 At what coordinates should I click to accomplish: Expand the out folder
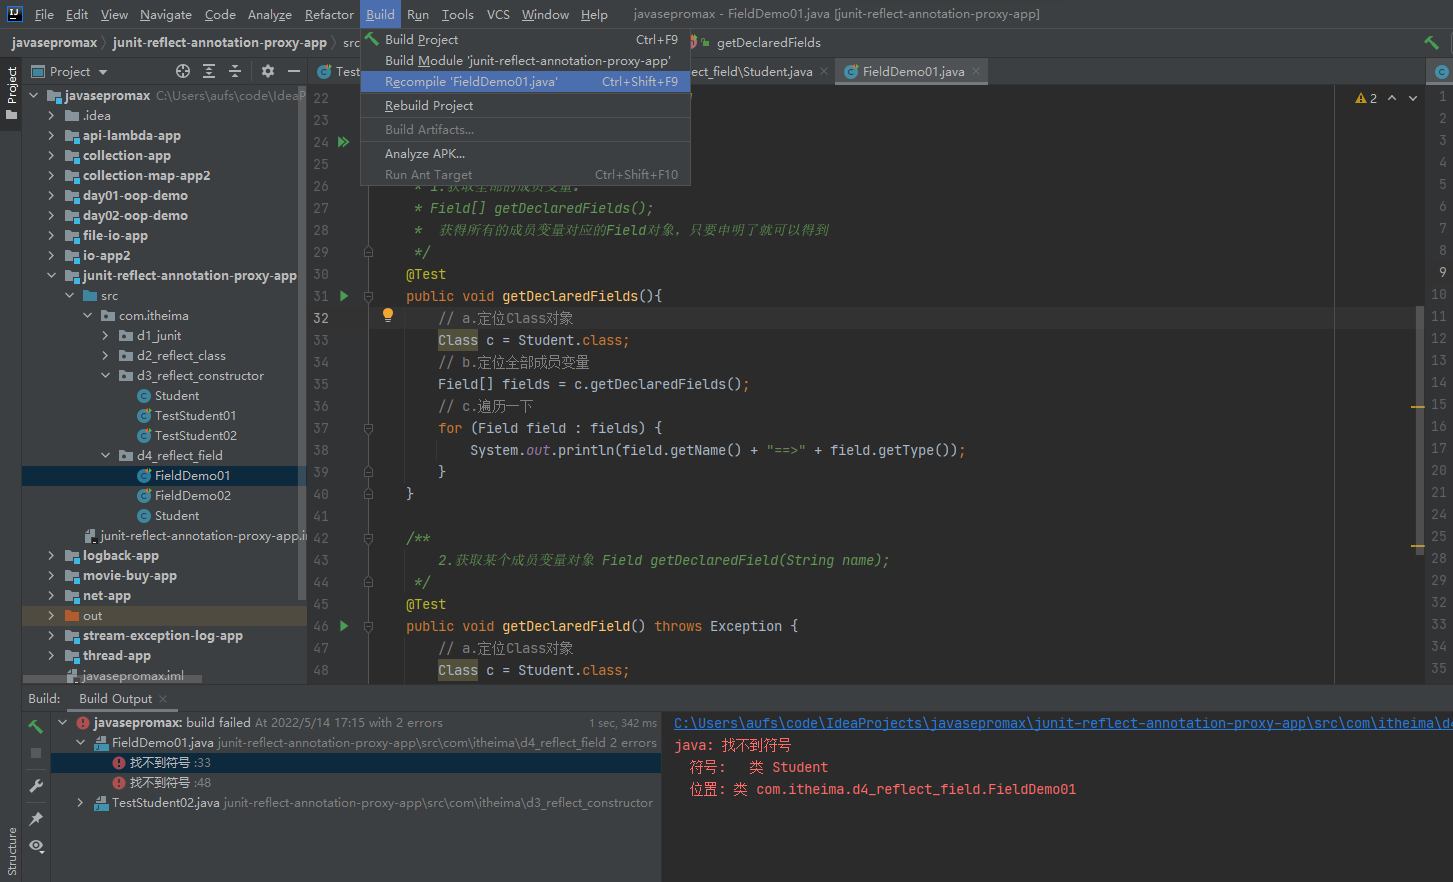52,616
